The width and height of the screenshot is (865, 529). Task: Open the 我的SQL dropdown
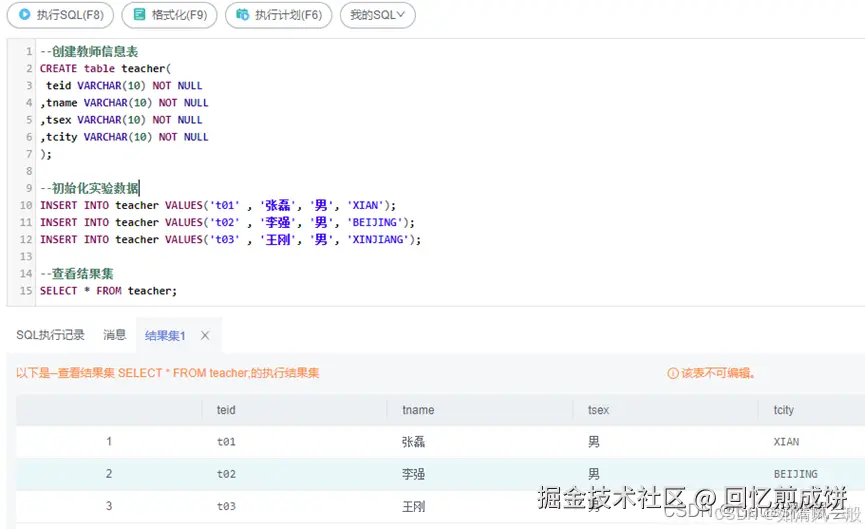(377, 15)
